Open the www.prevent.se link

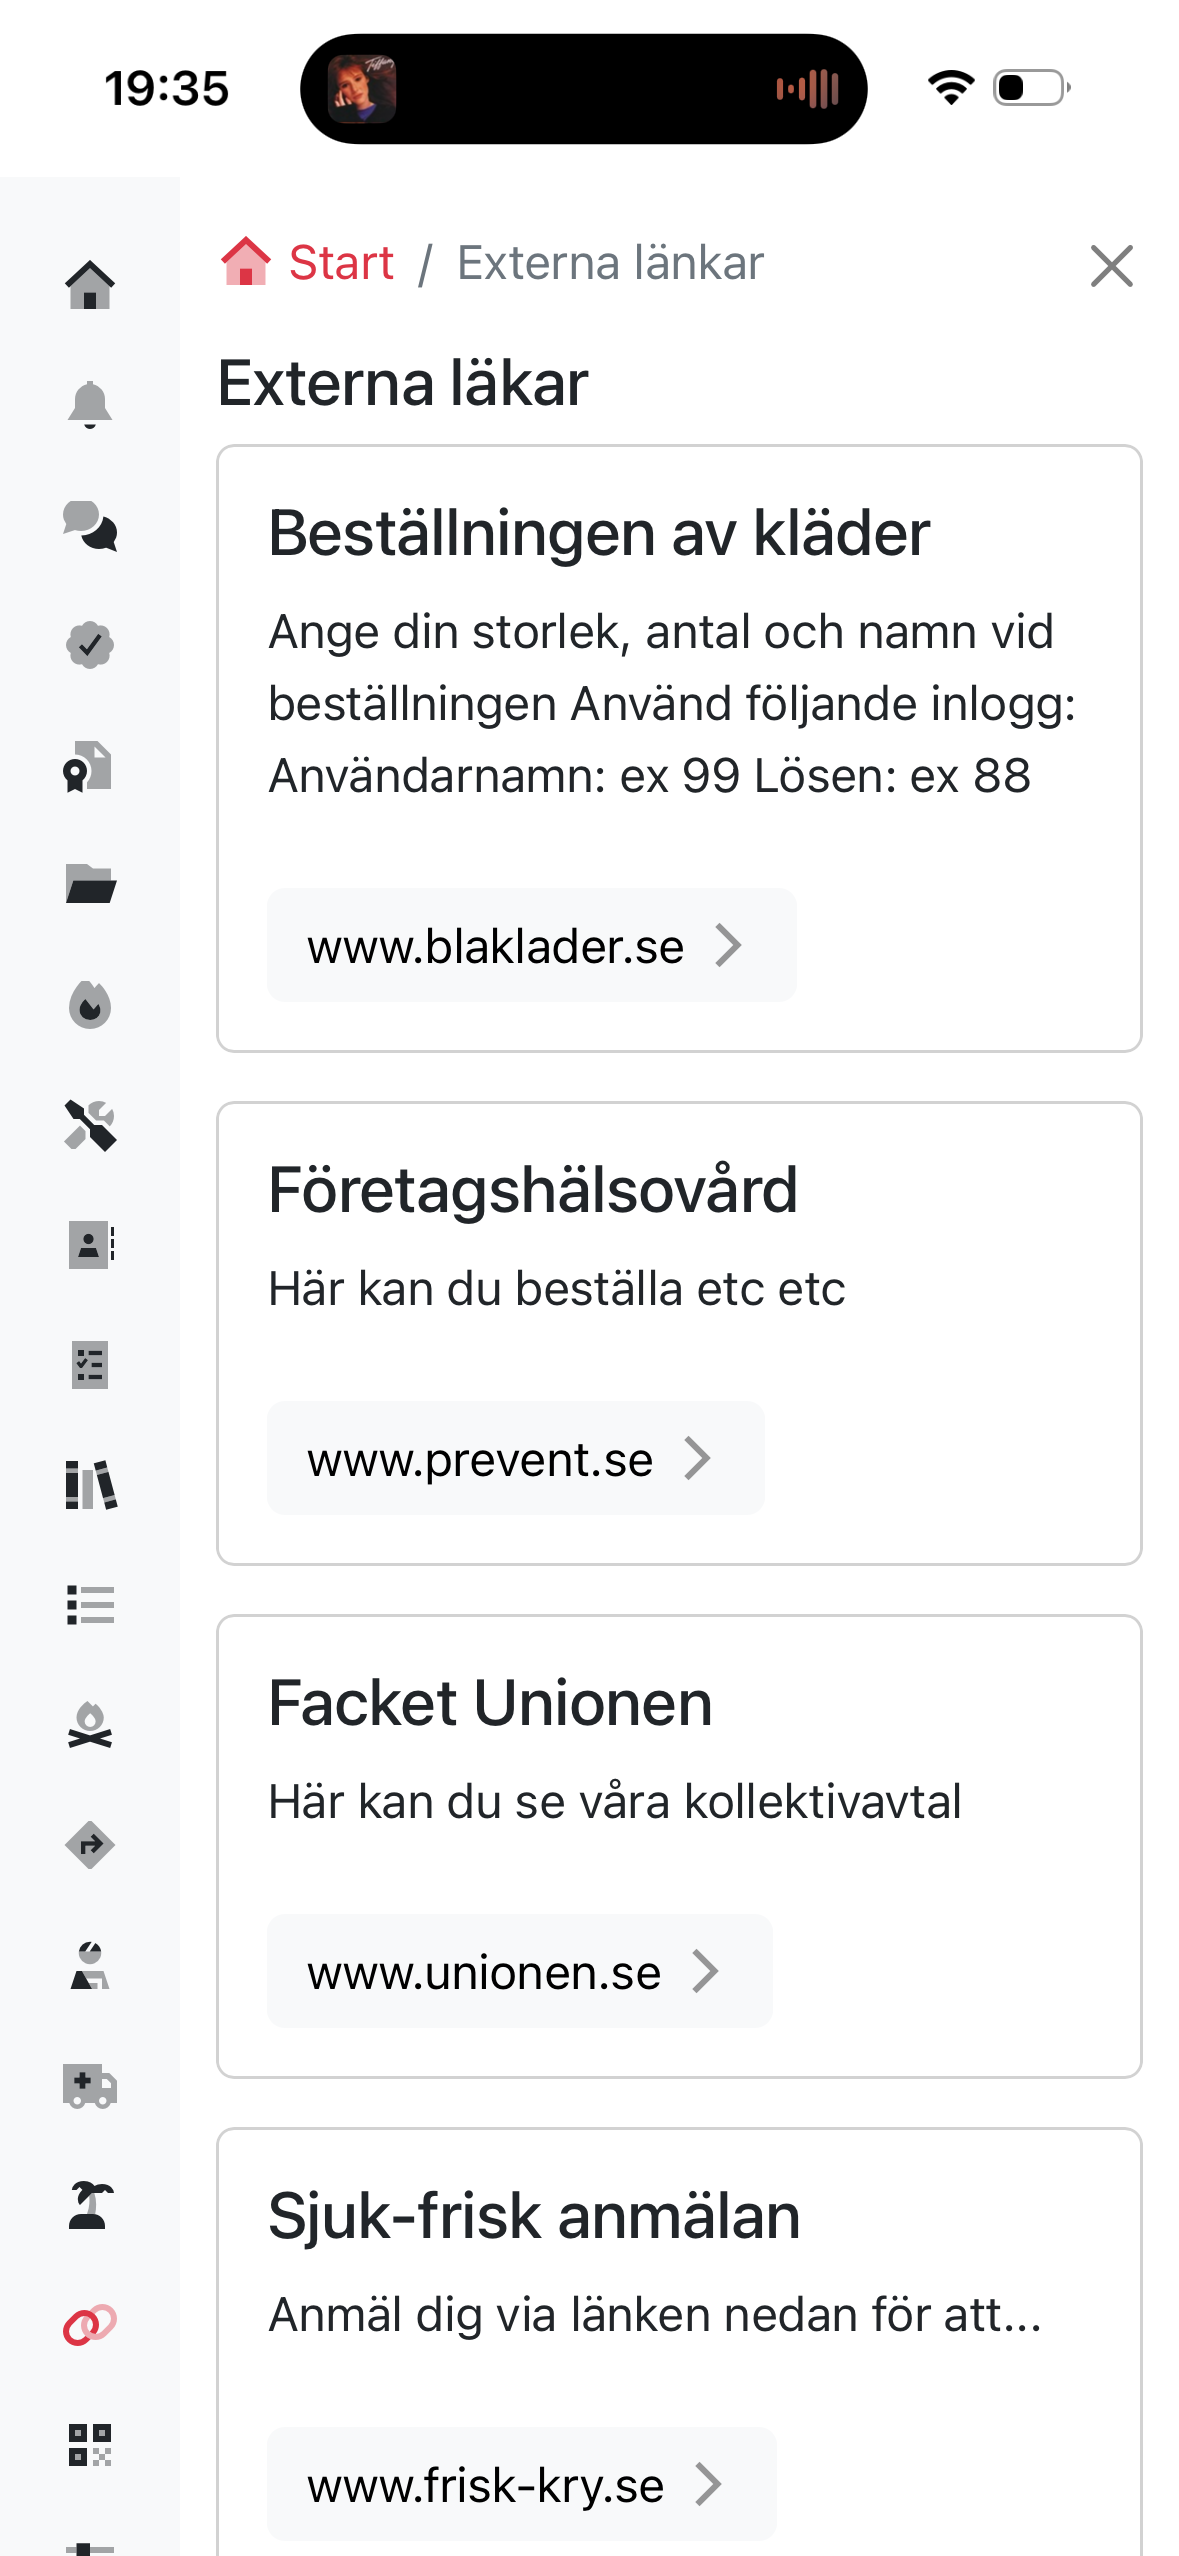tap(515, 1459)
